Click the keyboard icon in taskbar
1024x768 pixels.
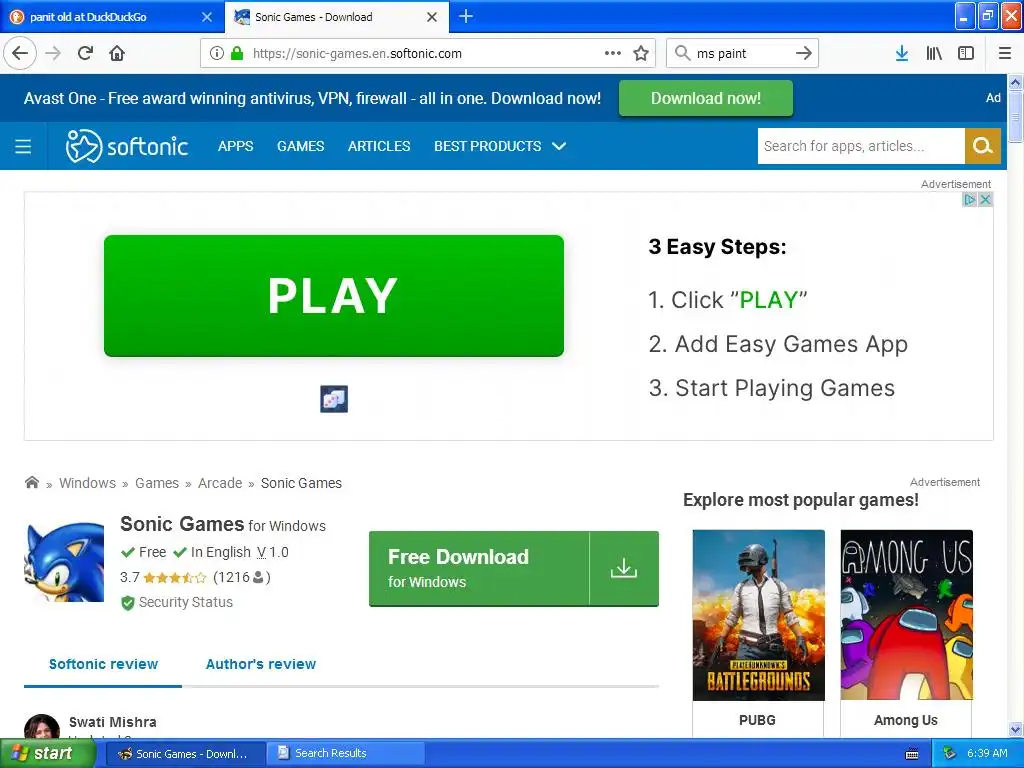912,754
